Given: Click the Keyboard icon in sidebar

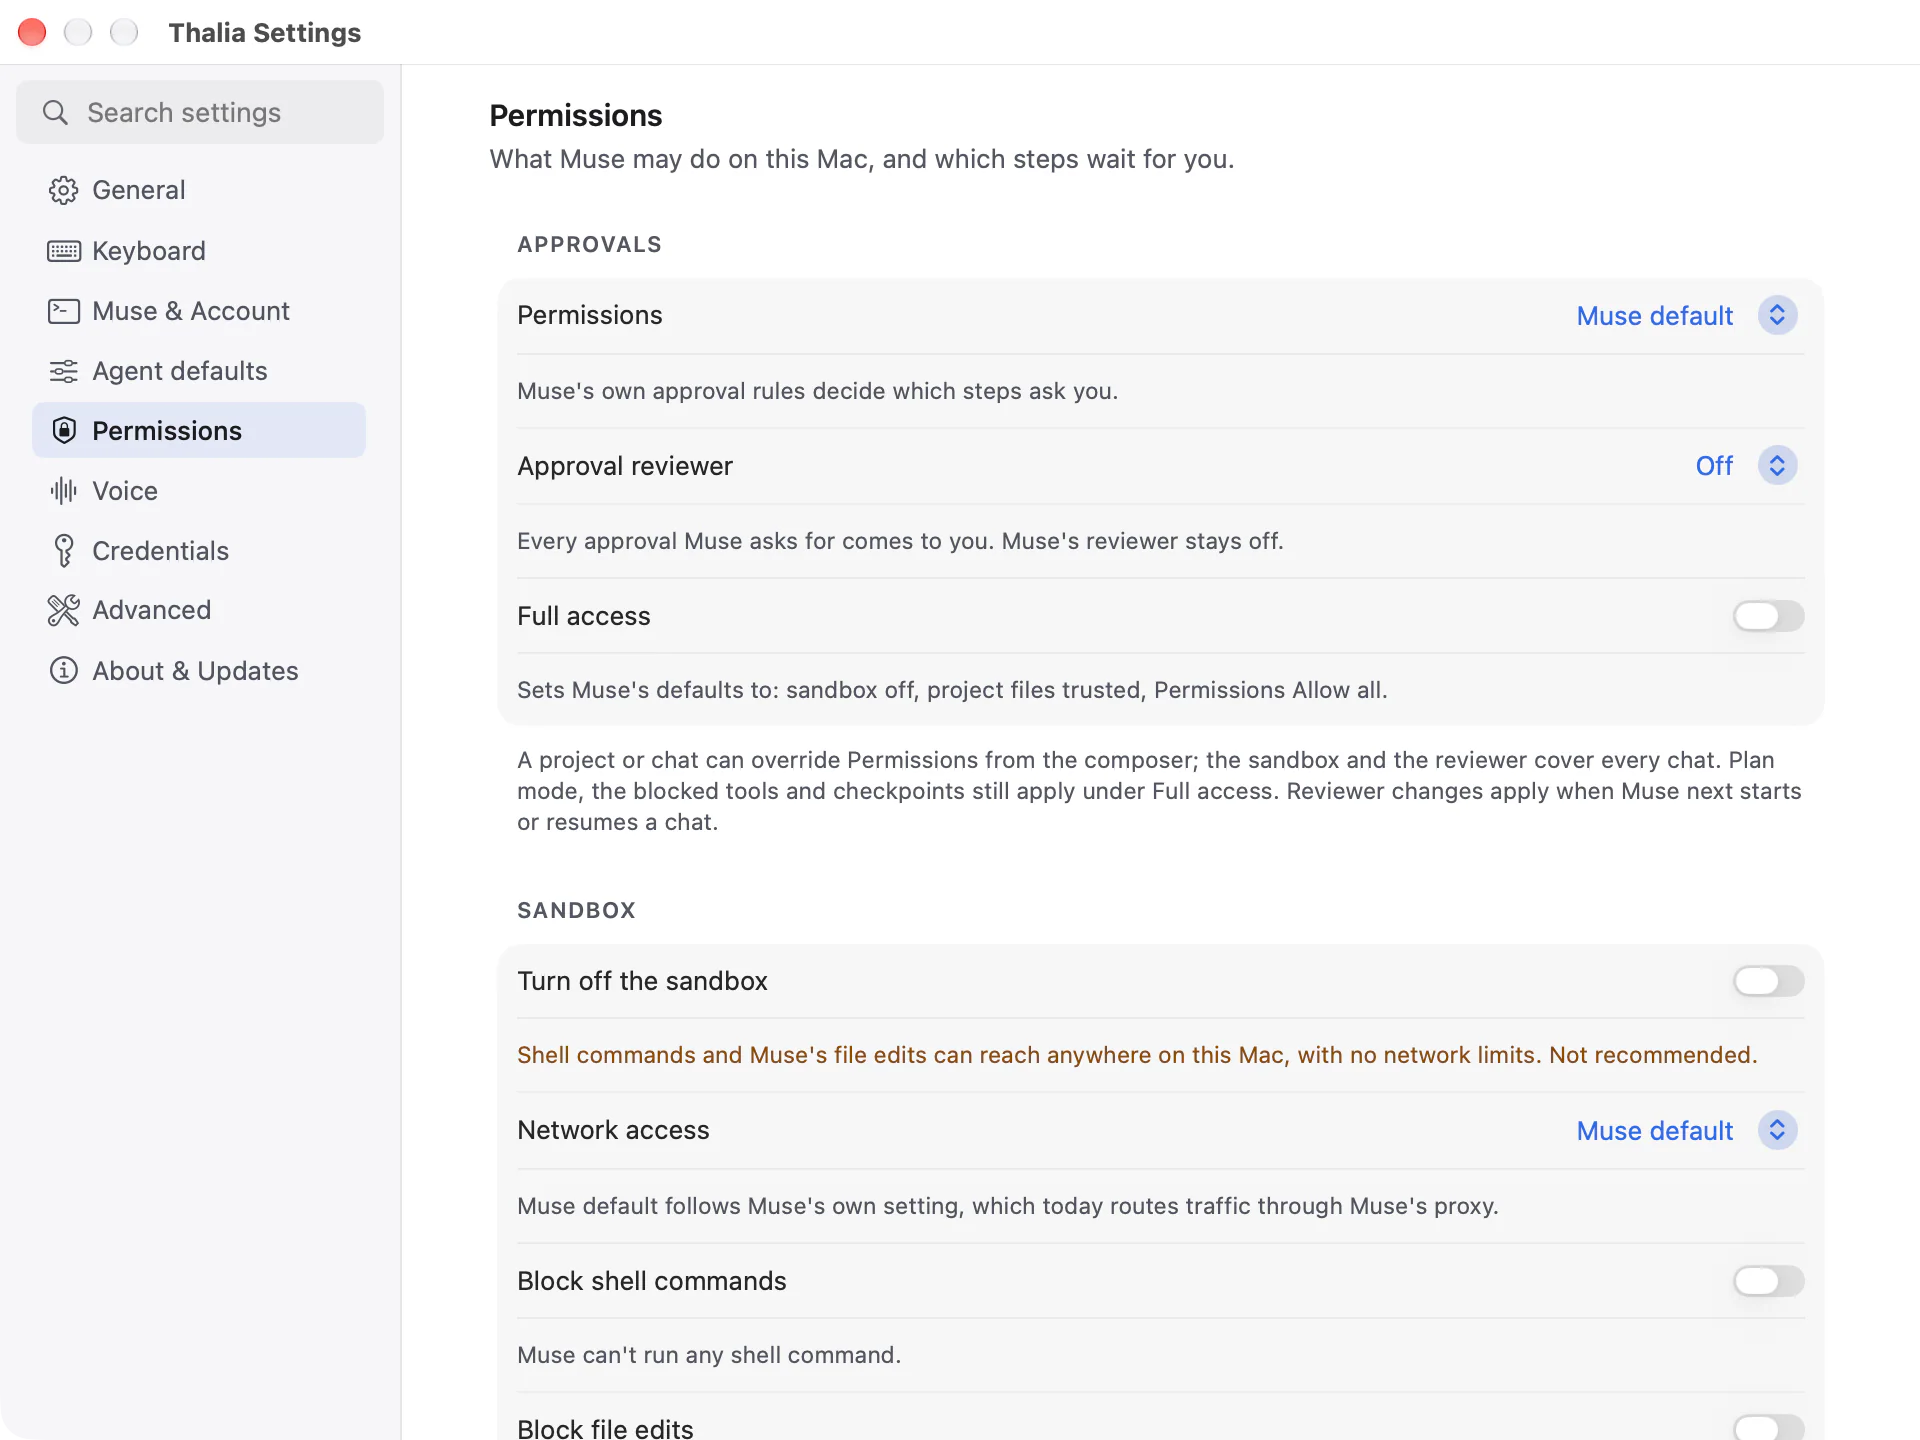Looking at the screenshot, I should coord(63,251).
